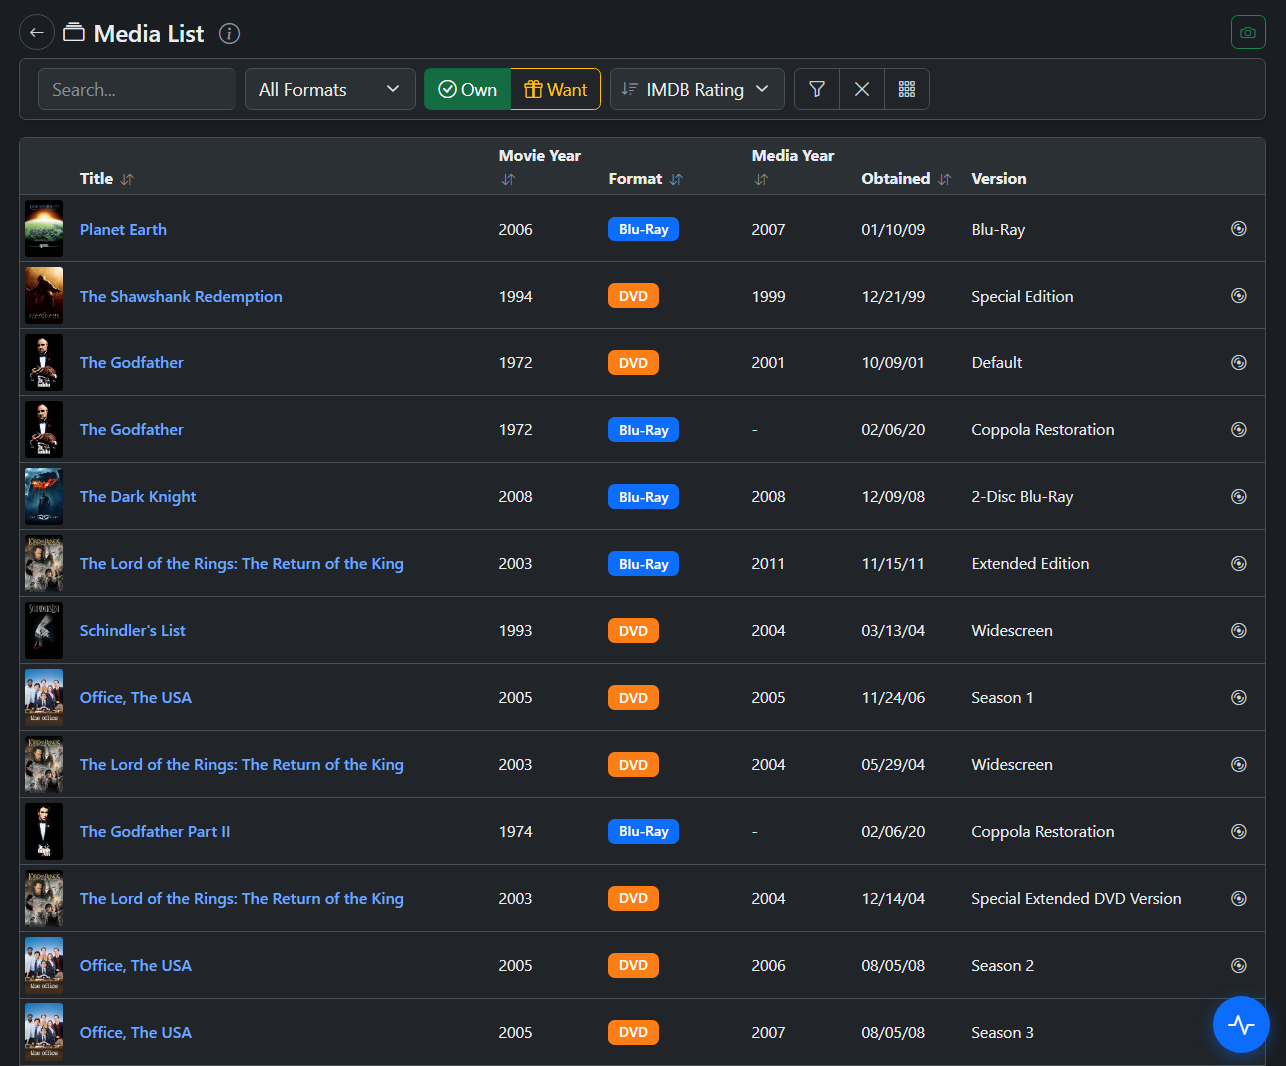This screenshot has height=1066, width=1286.
Task: Switch to grid view icon
Action: click(907, 89)
